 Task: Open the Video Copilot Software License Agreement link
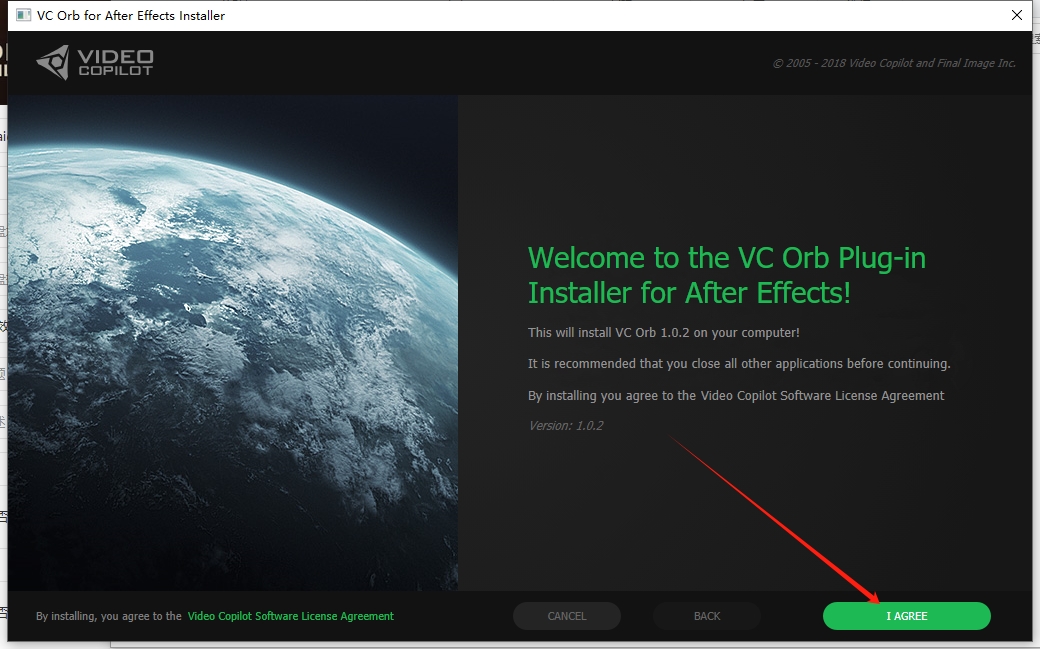(291, 616)
